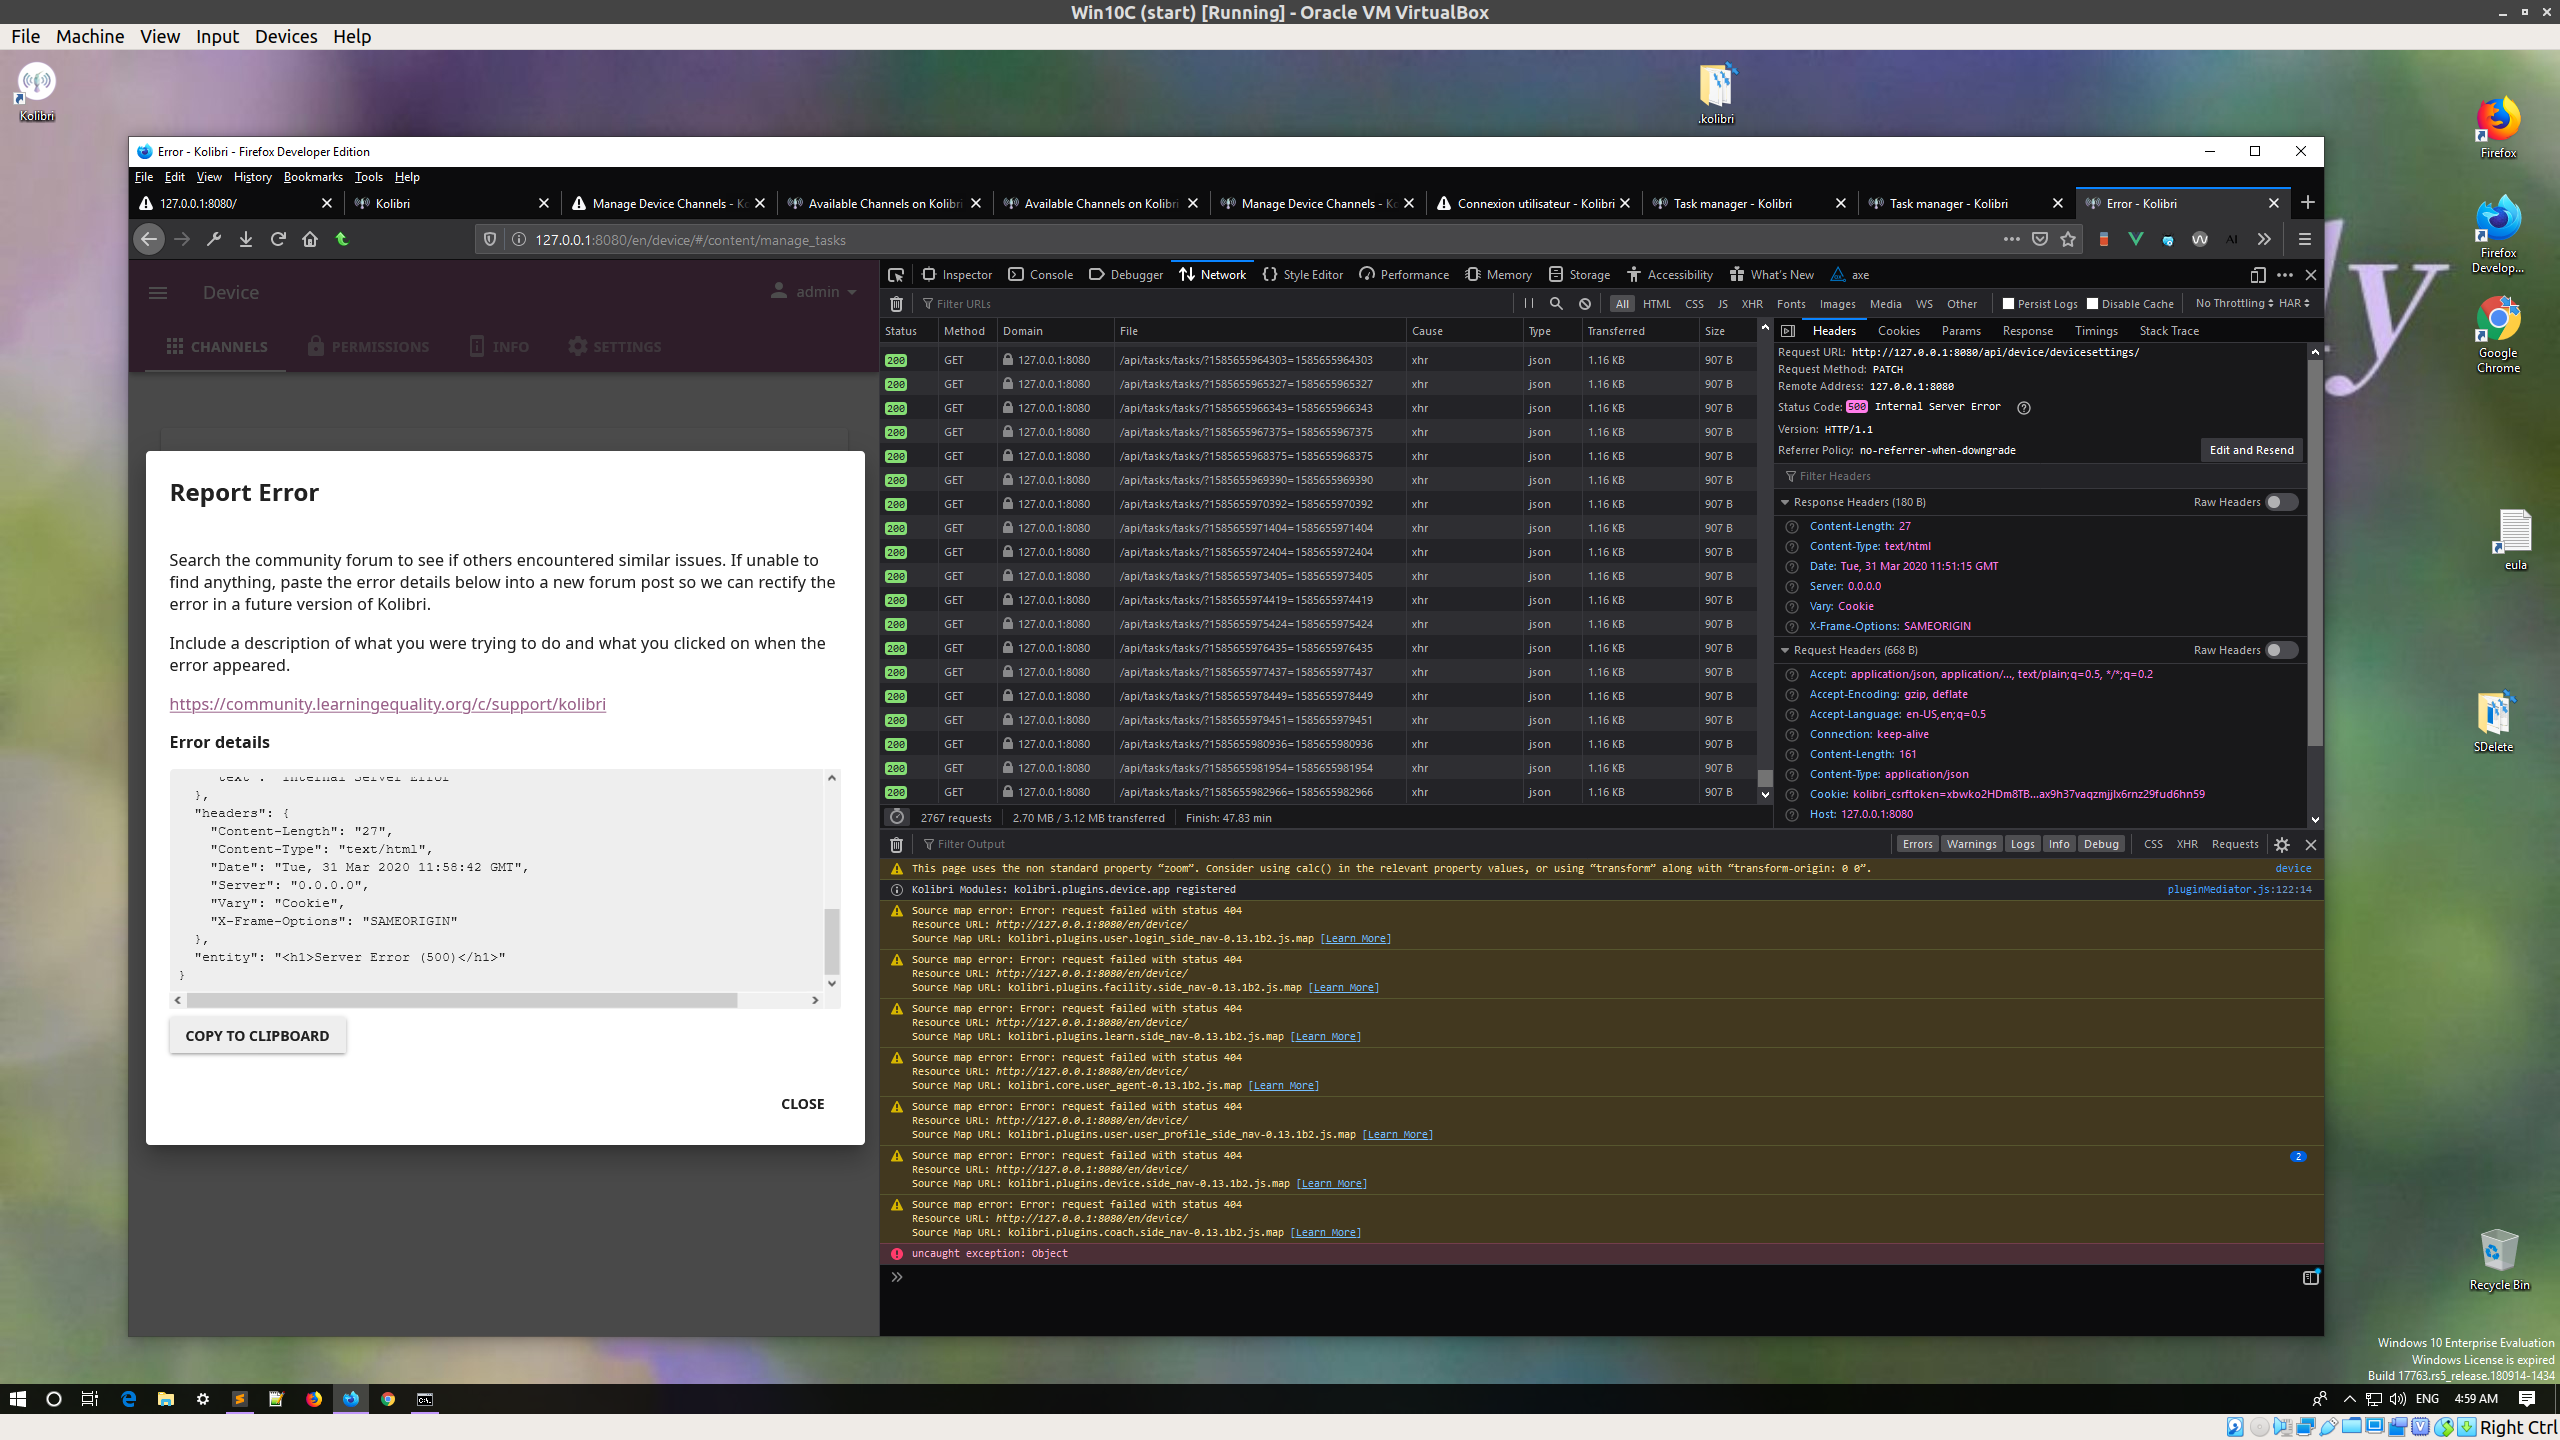Filter network output using Filter URLs field
This screenshot has width=2560, height=1440.
click(963, 303)
